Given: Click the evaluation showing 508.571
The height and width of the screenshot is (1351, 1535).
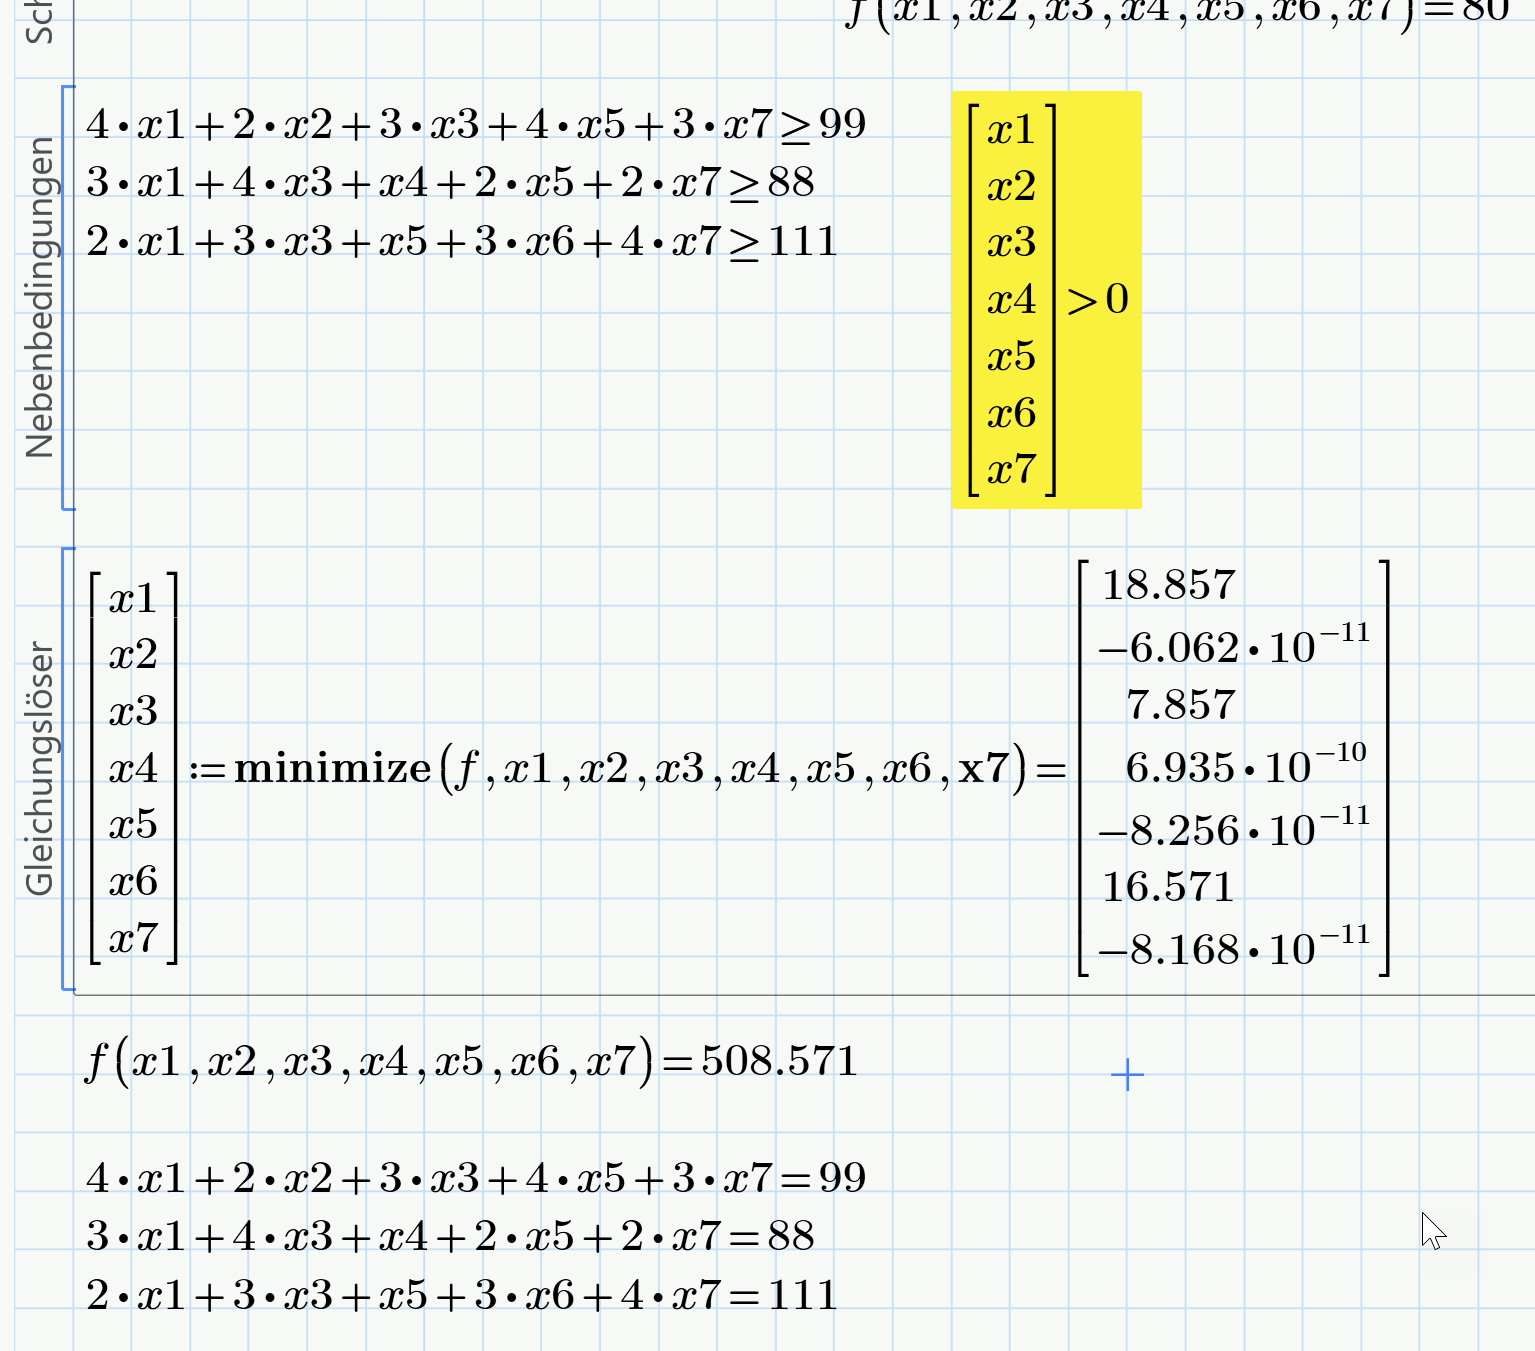Looking at the screenshot, I should click(470, 1063).
